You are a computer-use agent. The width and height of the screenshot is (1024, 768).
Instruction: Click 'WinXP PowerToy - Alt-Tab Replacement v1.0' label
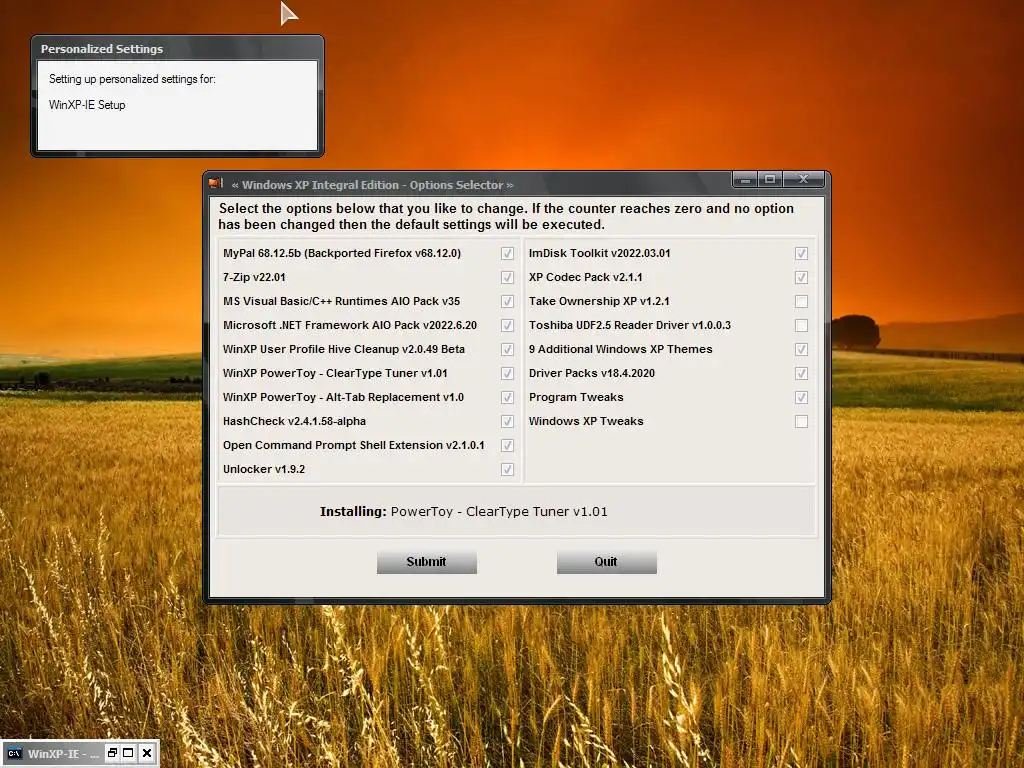tap(343, 397)
